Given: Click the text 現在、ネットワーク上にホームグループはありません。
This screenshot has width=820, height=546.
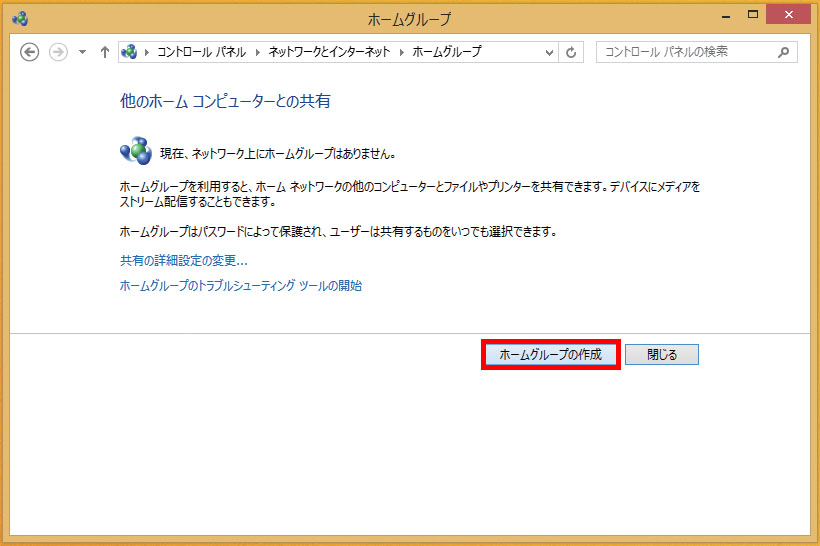Looking at the screenshot, I should 278,154.
